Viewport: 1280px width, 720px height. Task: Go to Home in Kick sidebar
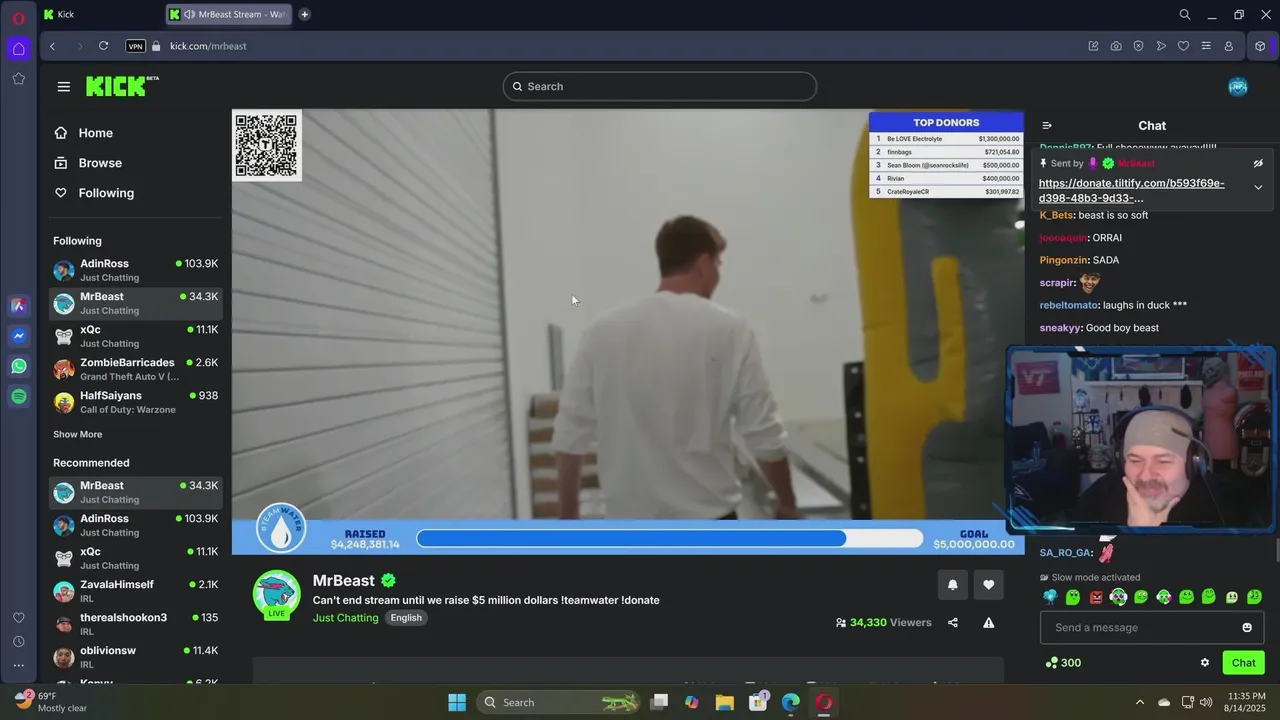tap(83, 133)
